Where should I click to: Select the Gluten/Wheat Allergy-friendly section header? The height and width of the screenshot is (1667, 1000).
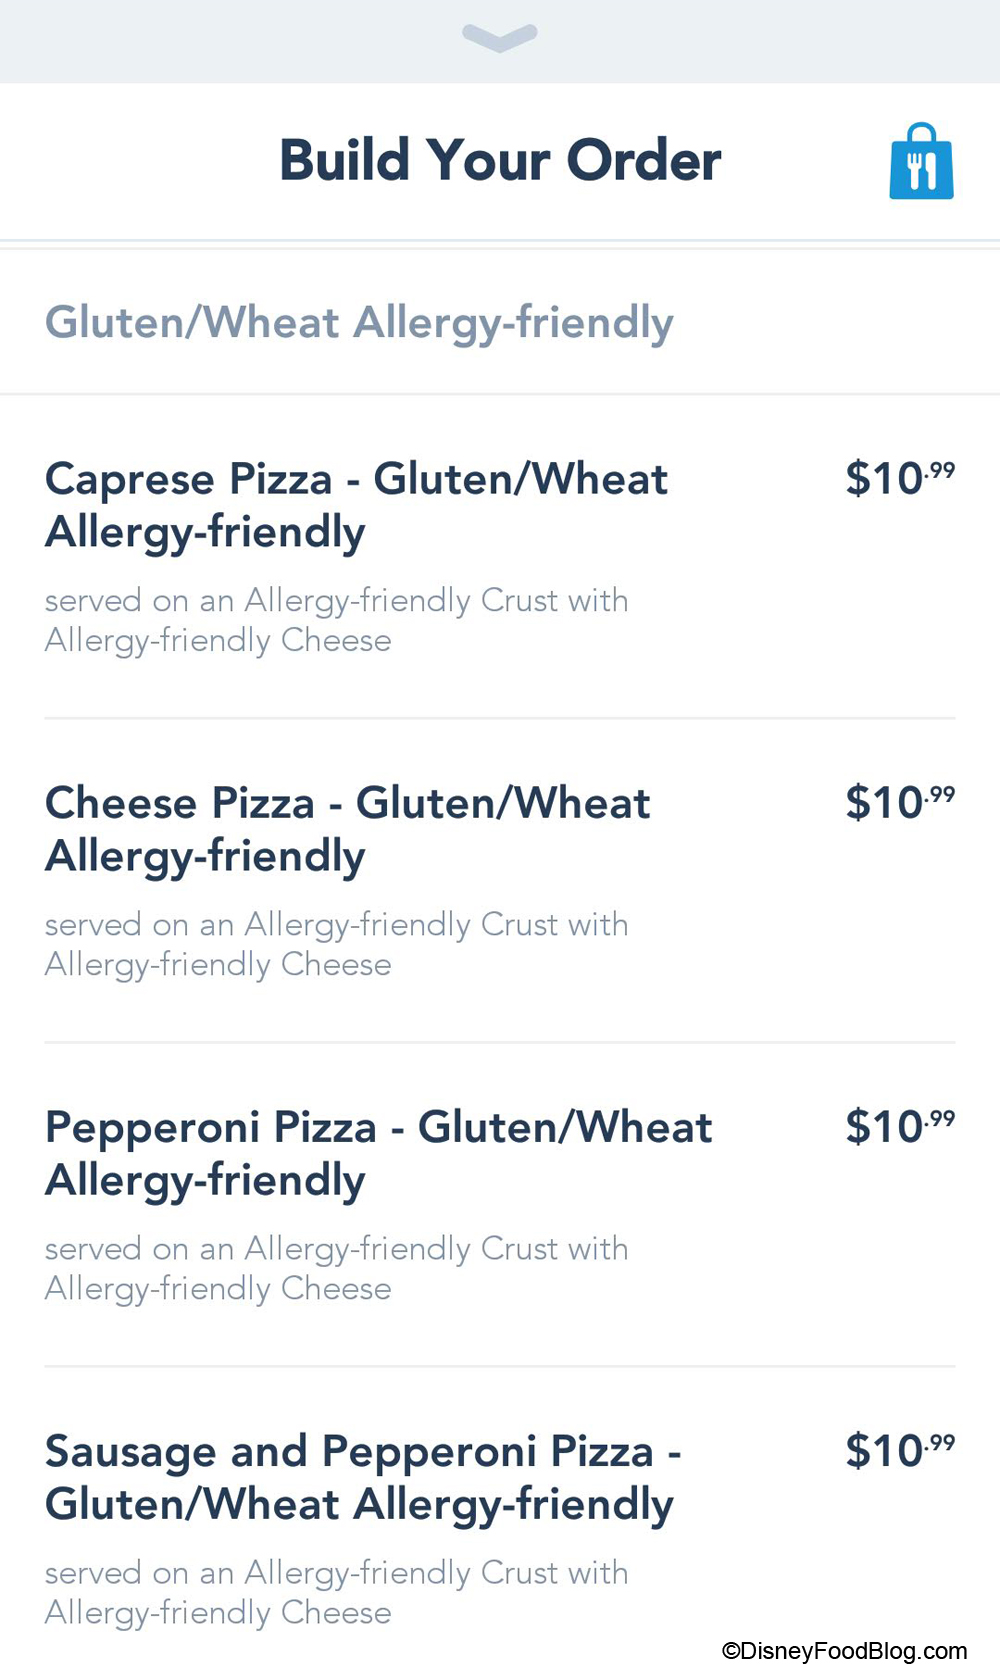[x=359, y=323]
